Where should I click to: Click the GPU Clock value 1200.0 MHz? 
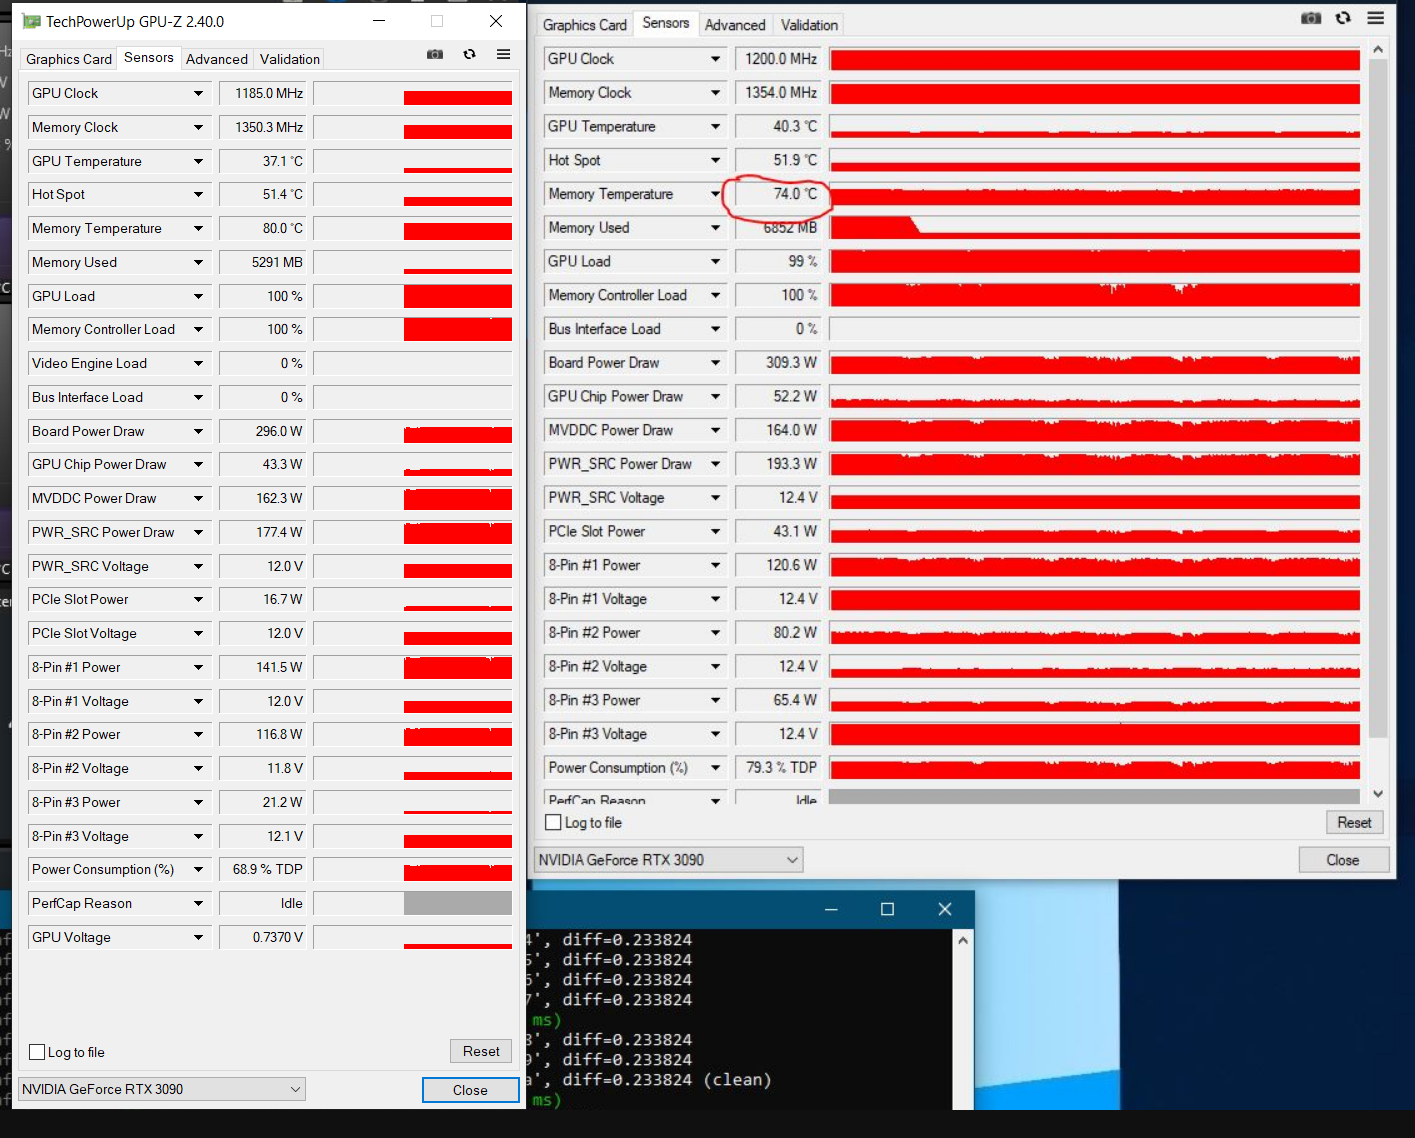tap(780, 59)
